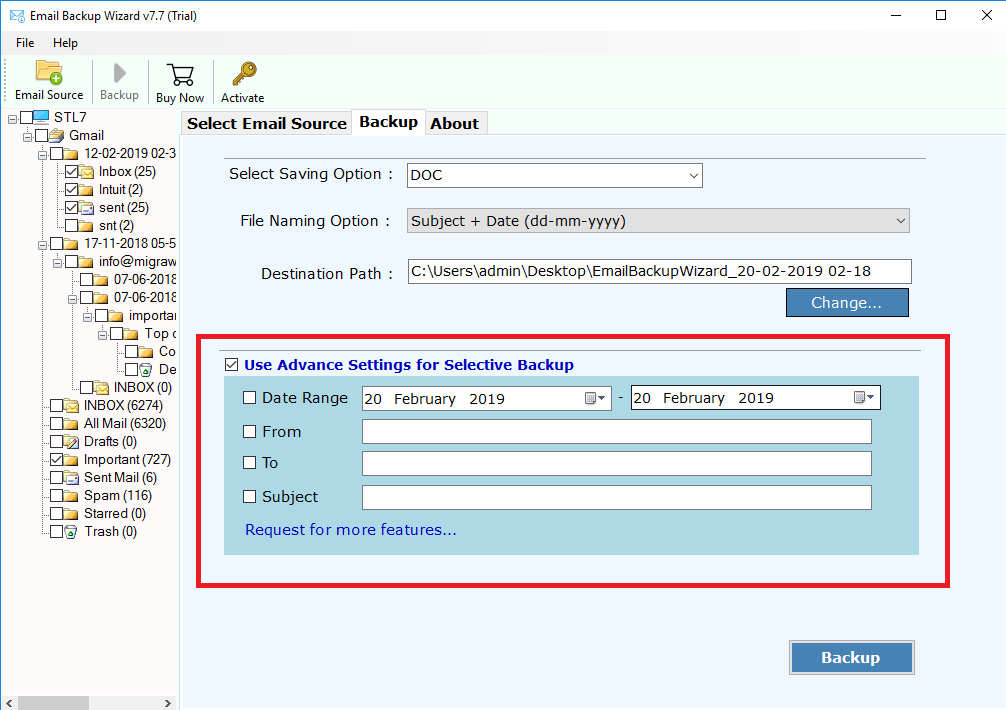Click the Sent Mail (6) folder icon

[x=71, y=478]
